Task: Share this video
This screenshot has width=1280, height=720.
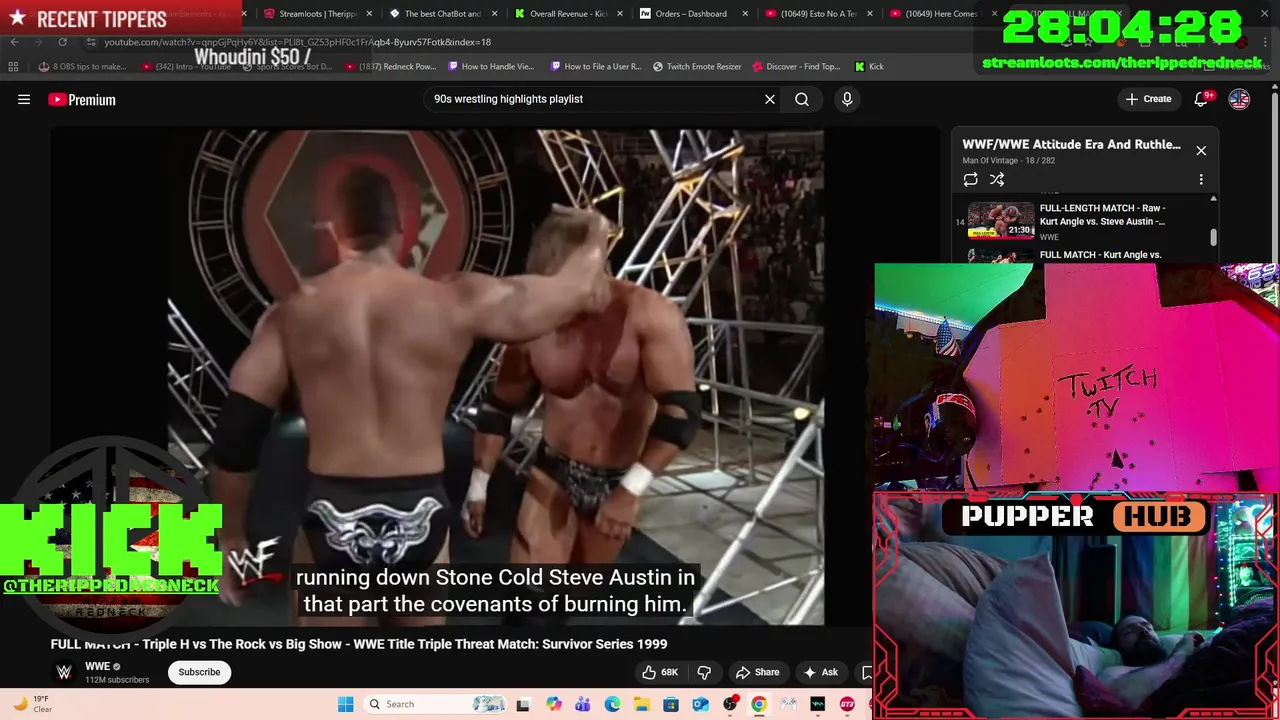Action: 757,672
